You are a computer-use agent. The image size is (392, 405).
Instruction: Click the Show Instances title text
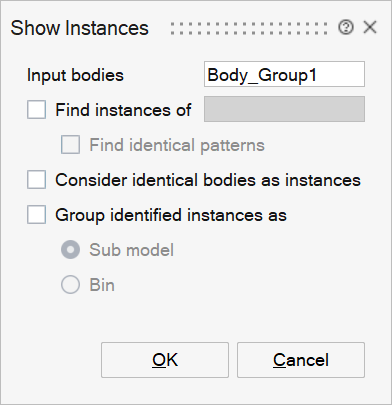[80, 28]
